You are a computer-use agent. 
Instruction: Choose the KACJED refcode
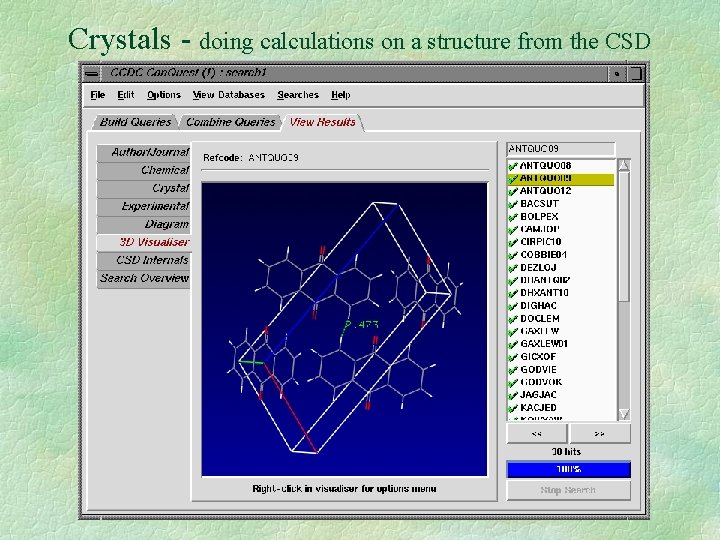(x=538, y=408)
